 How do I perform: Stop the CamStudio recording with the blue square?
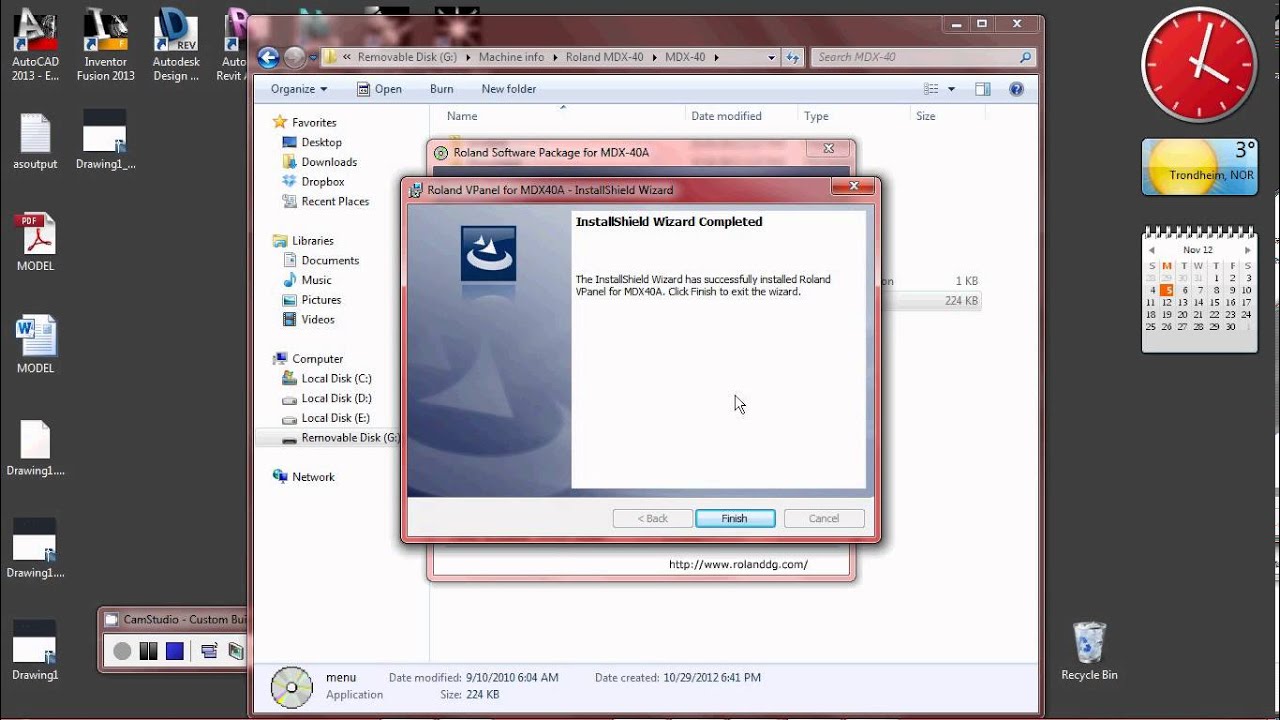175,651
